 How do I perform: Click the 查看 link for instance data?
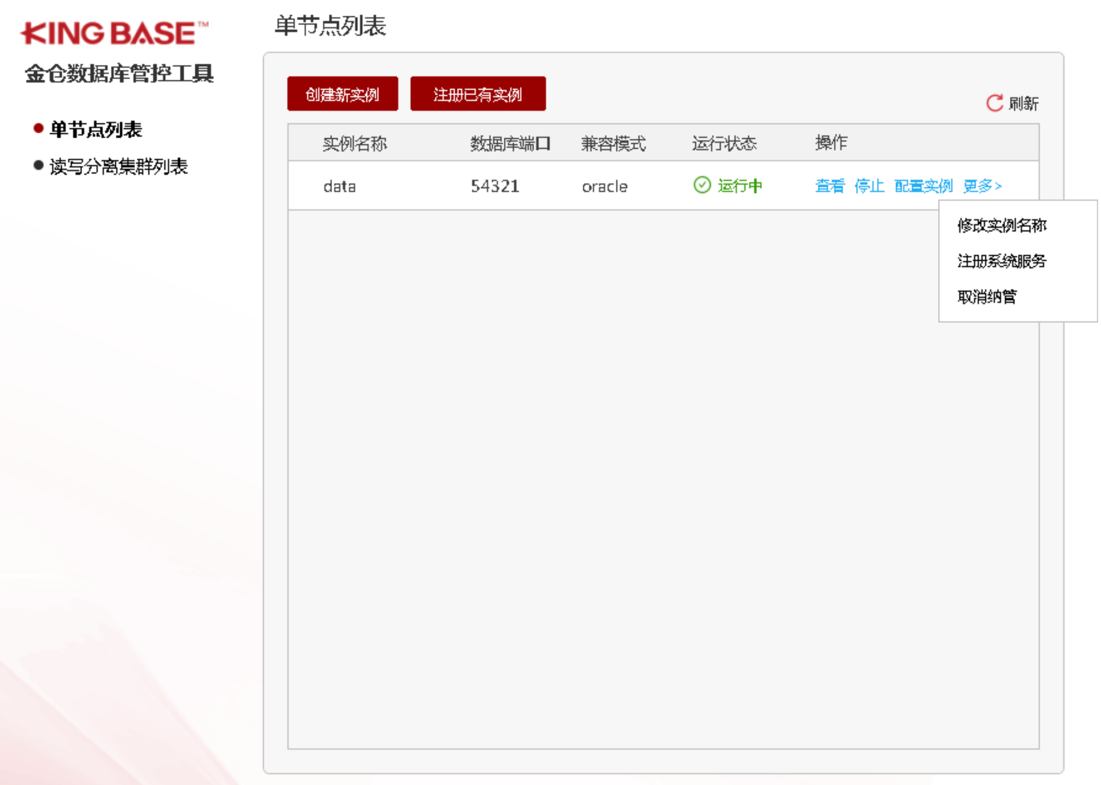click(829, 186)
